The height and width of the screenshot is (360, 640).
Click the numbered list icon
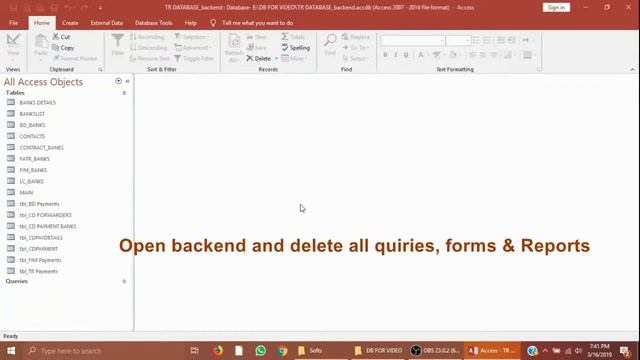pos(487,40)
